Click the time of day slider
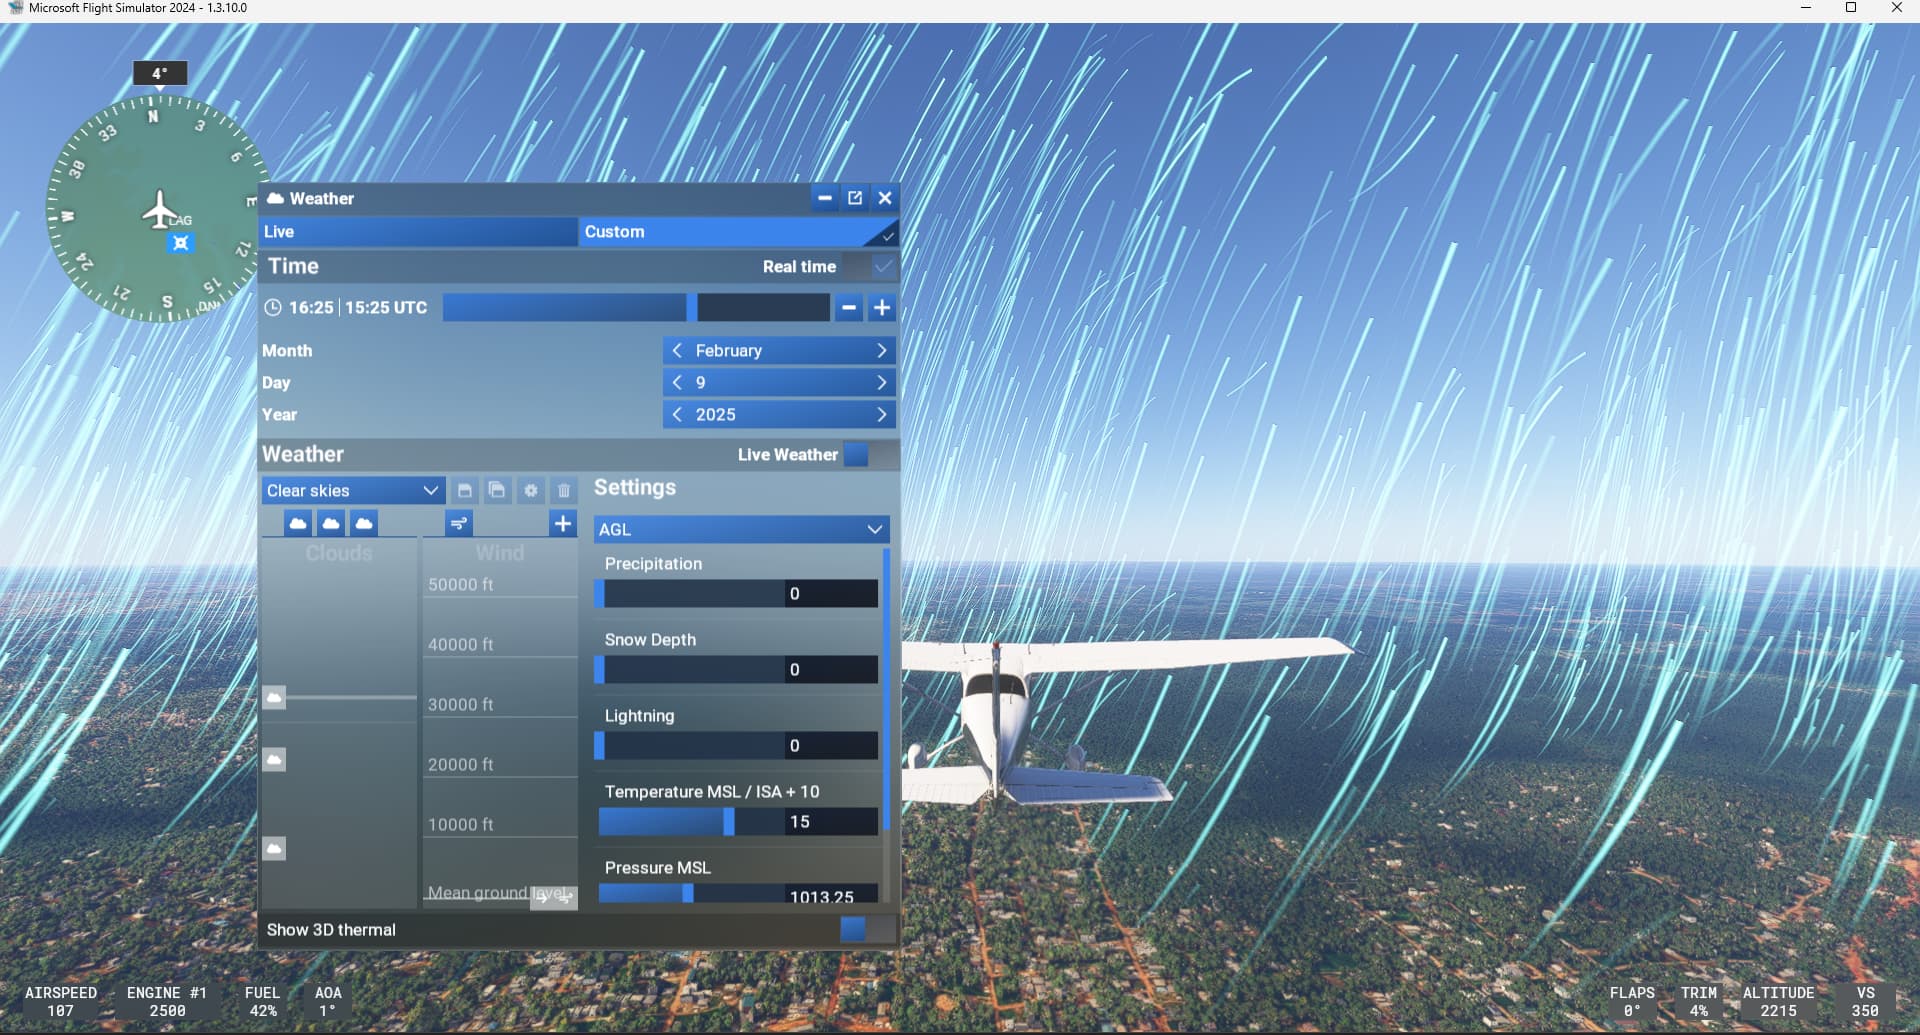The width and height of the screenshot is (1920, 1035). 636,308
